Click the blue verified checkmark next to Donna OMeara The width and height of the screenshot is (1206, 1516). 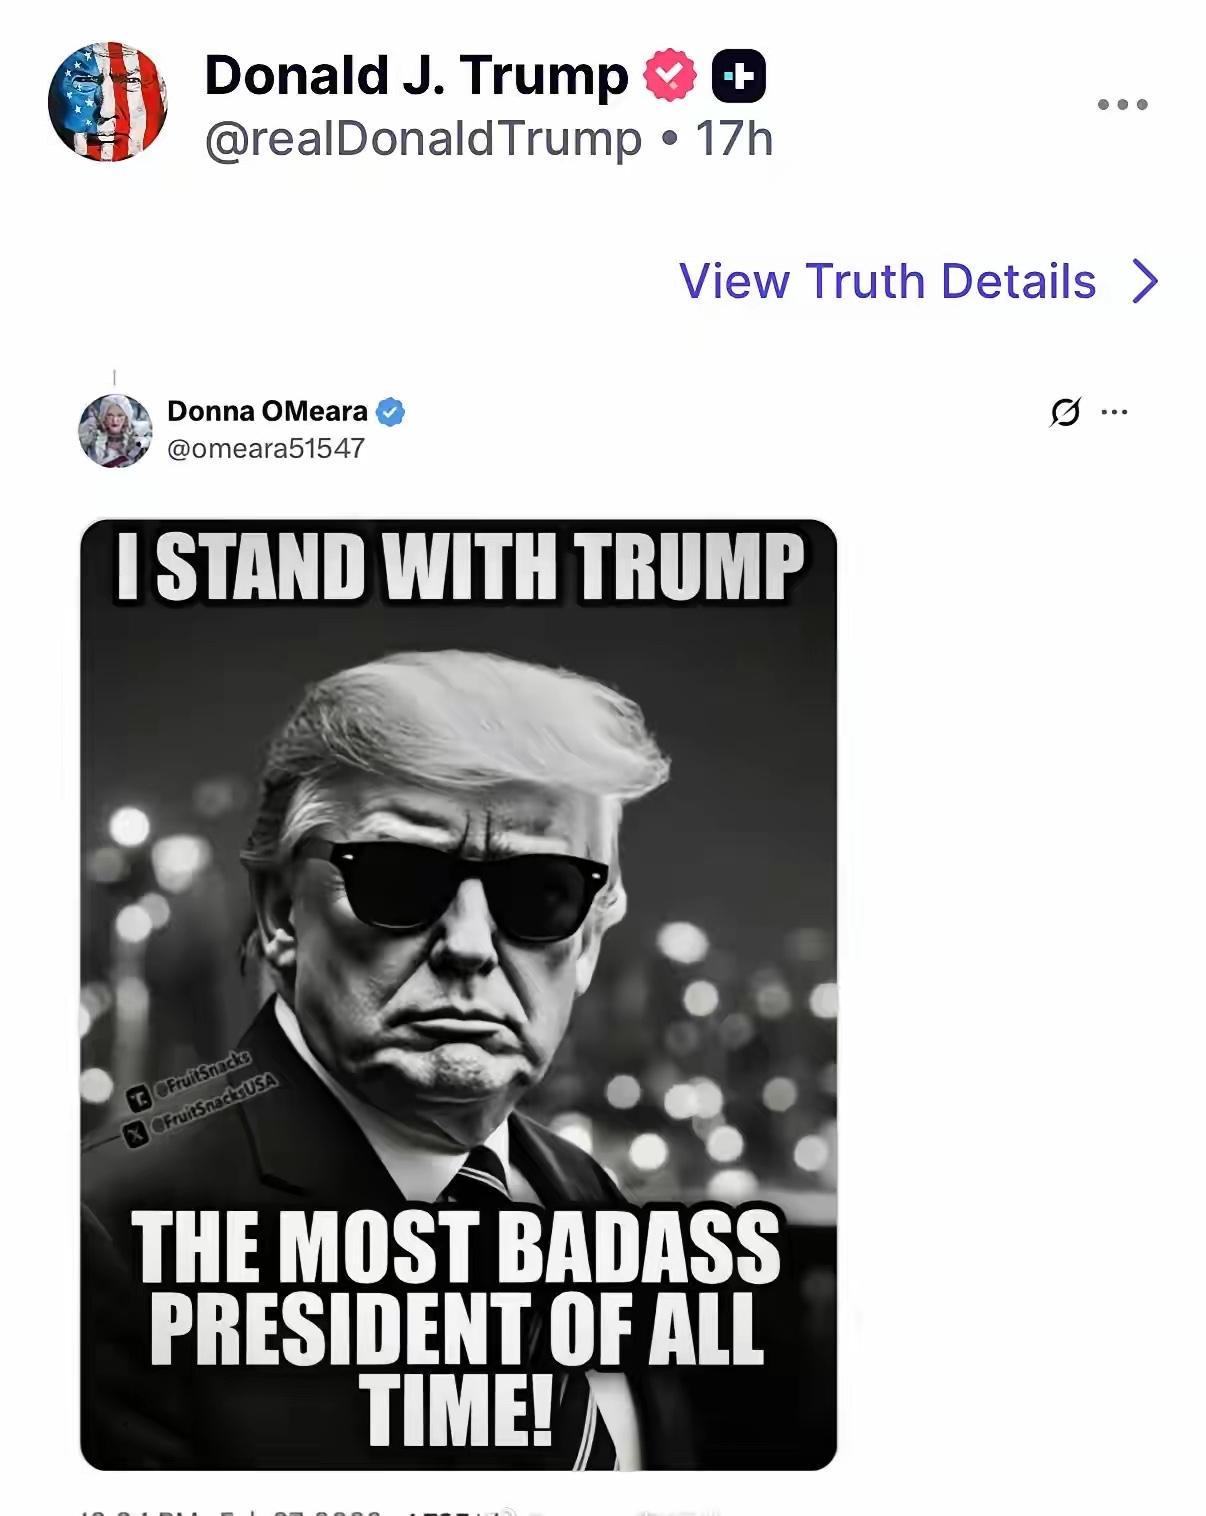[x=390, y=412]
